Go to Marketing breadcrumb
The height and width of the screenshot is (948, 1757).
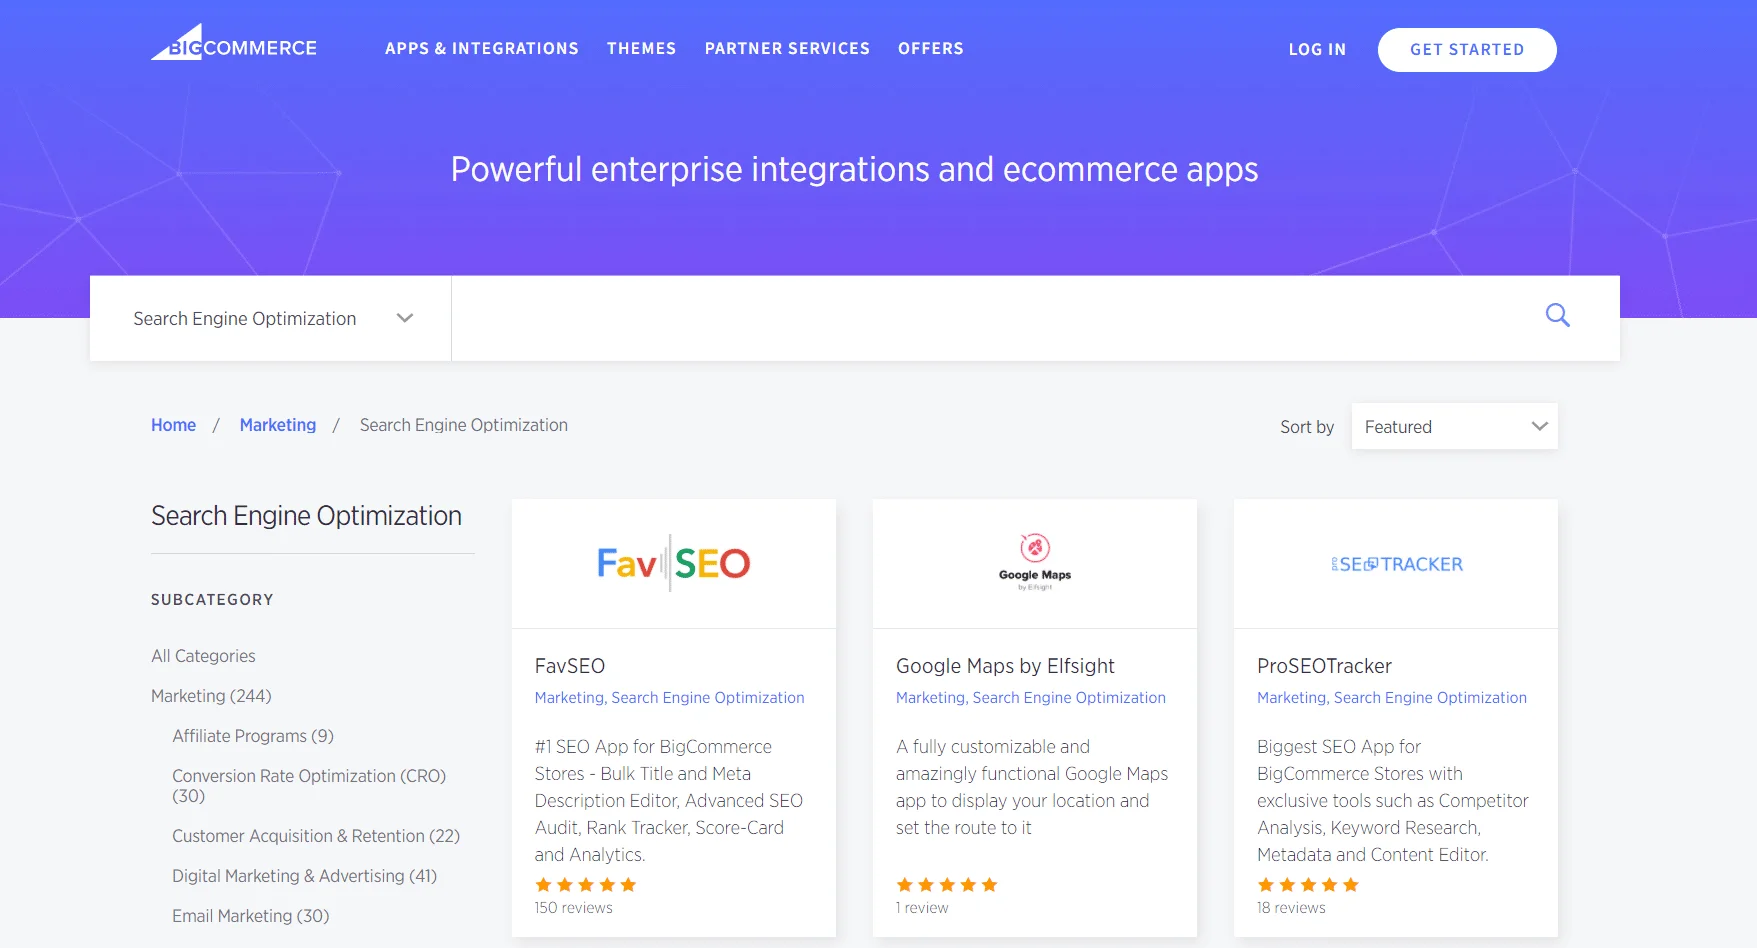[x=277, y=425]
